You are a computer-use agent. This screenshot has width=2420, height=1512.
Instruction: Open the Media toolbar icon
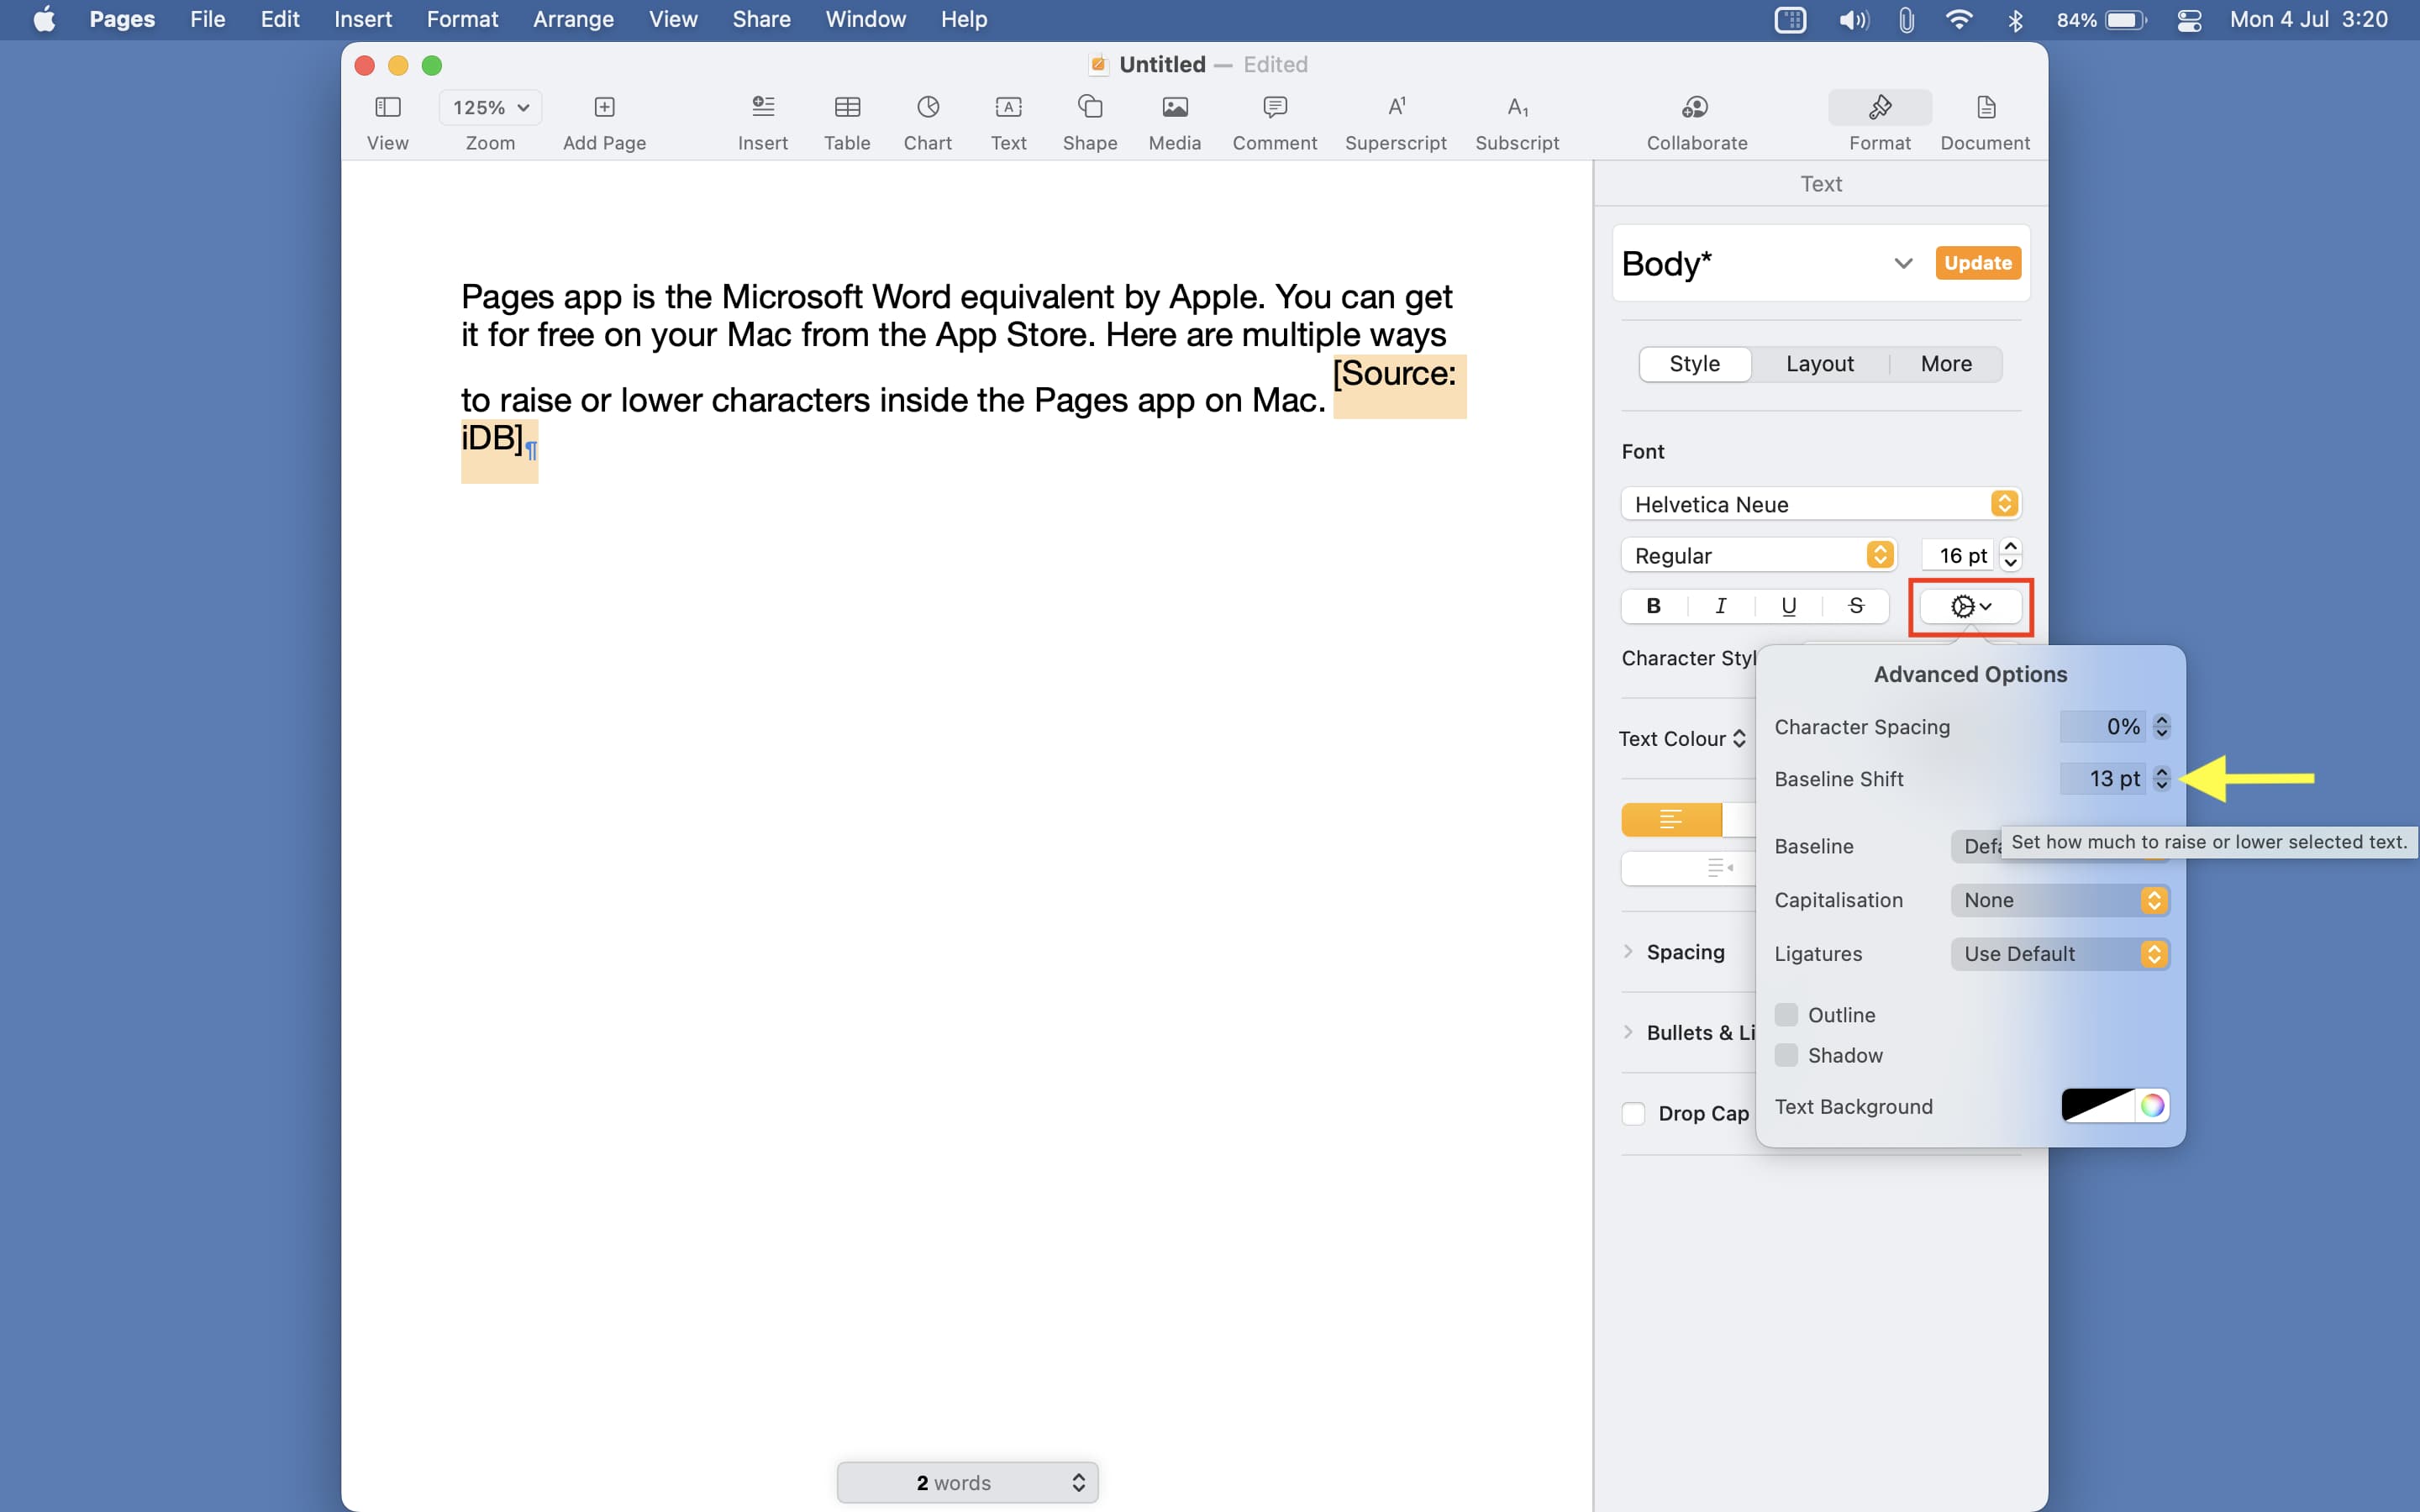(1175, 107)
